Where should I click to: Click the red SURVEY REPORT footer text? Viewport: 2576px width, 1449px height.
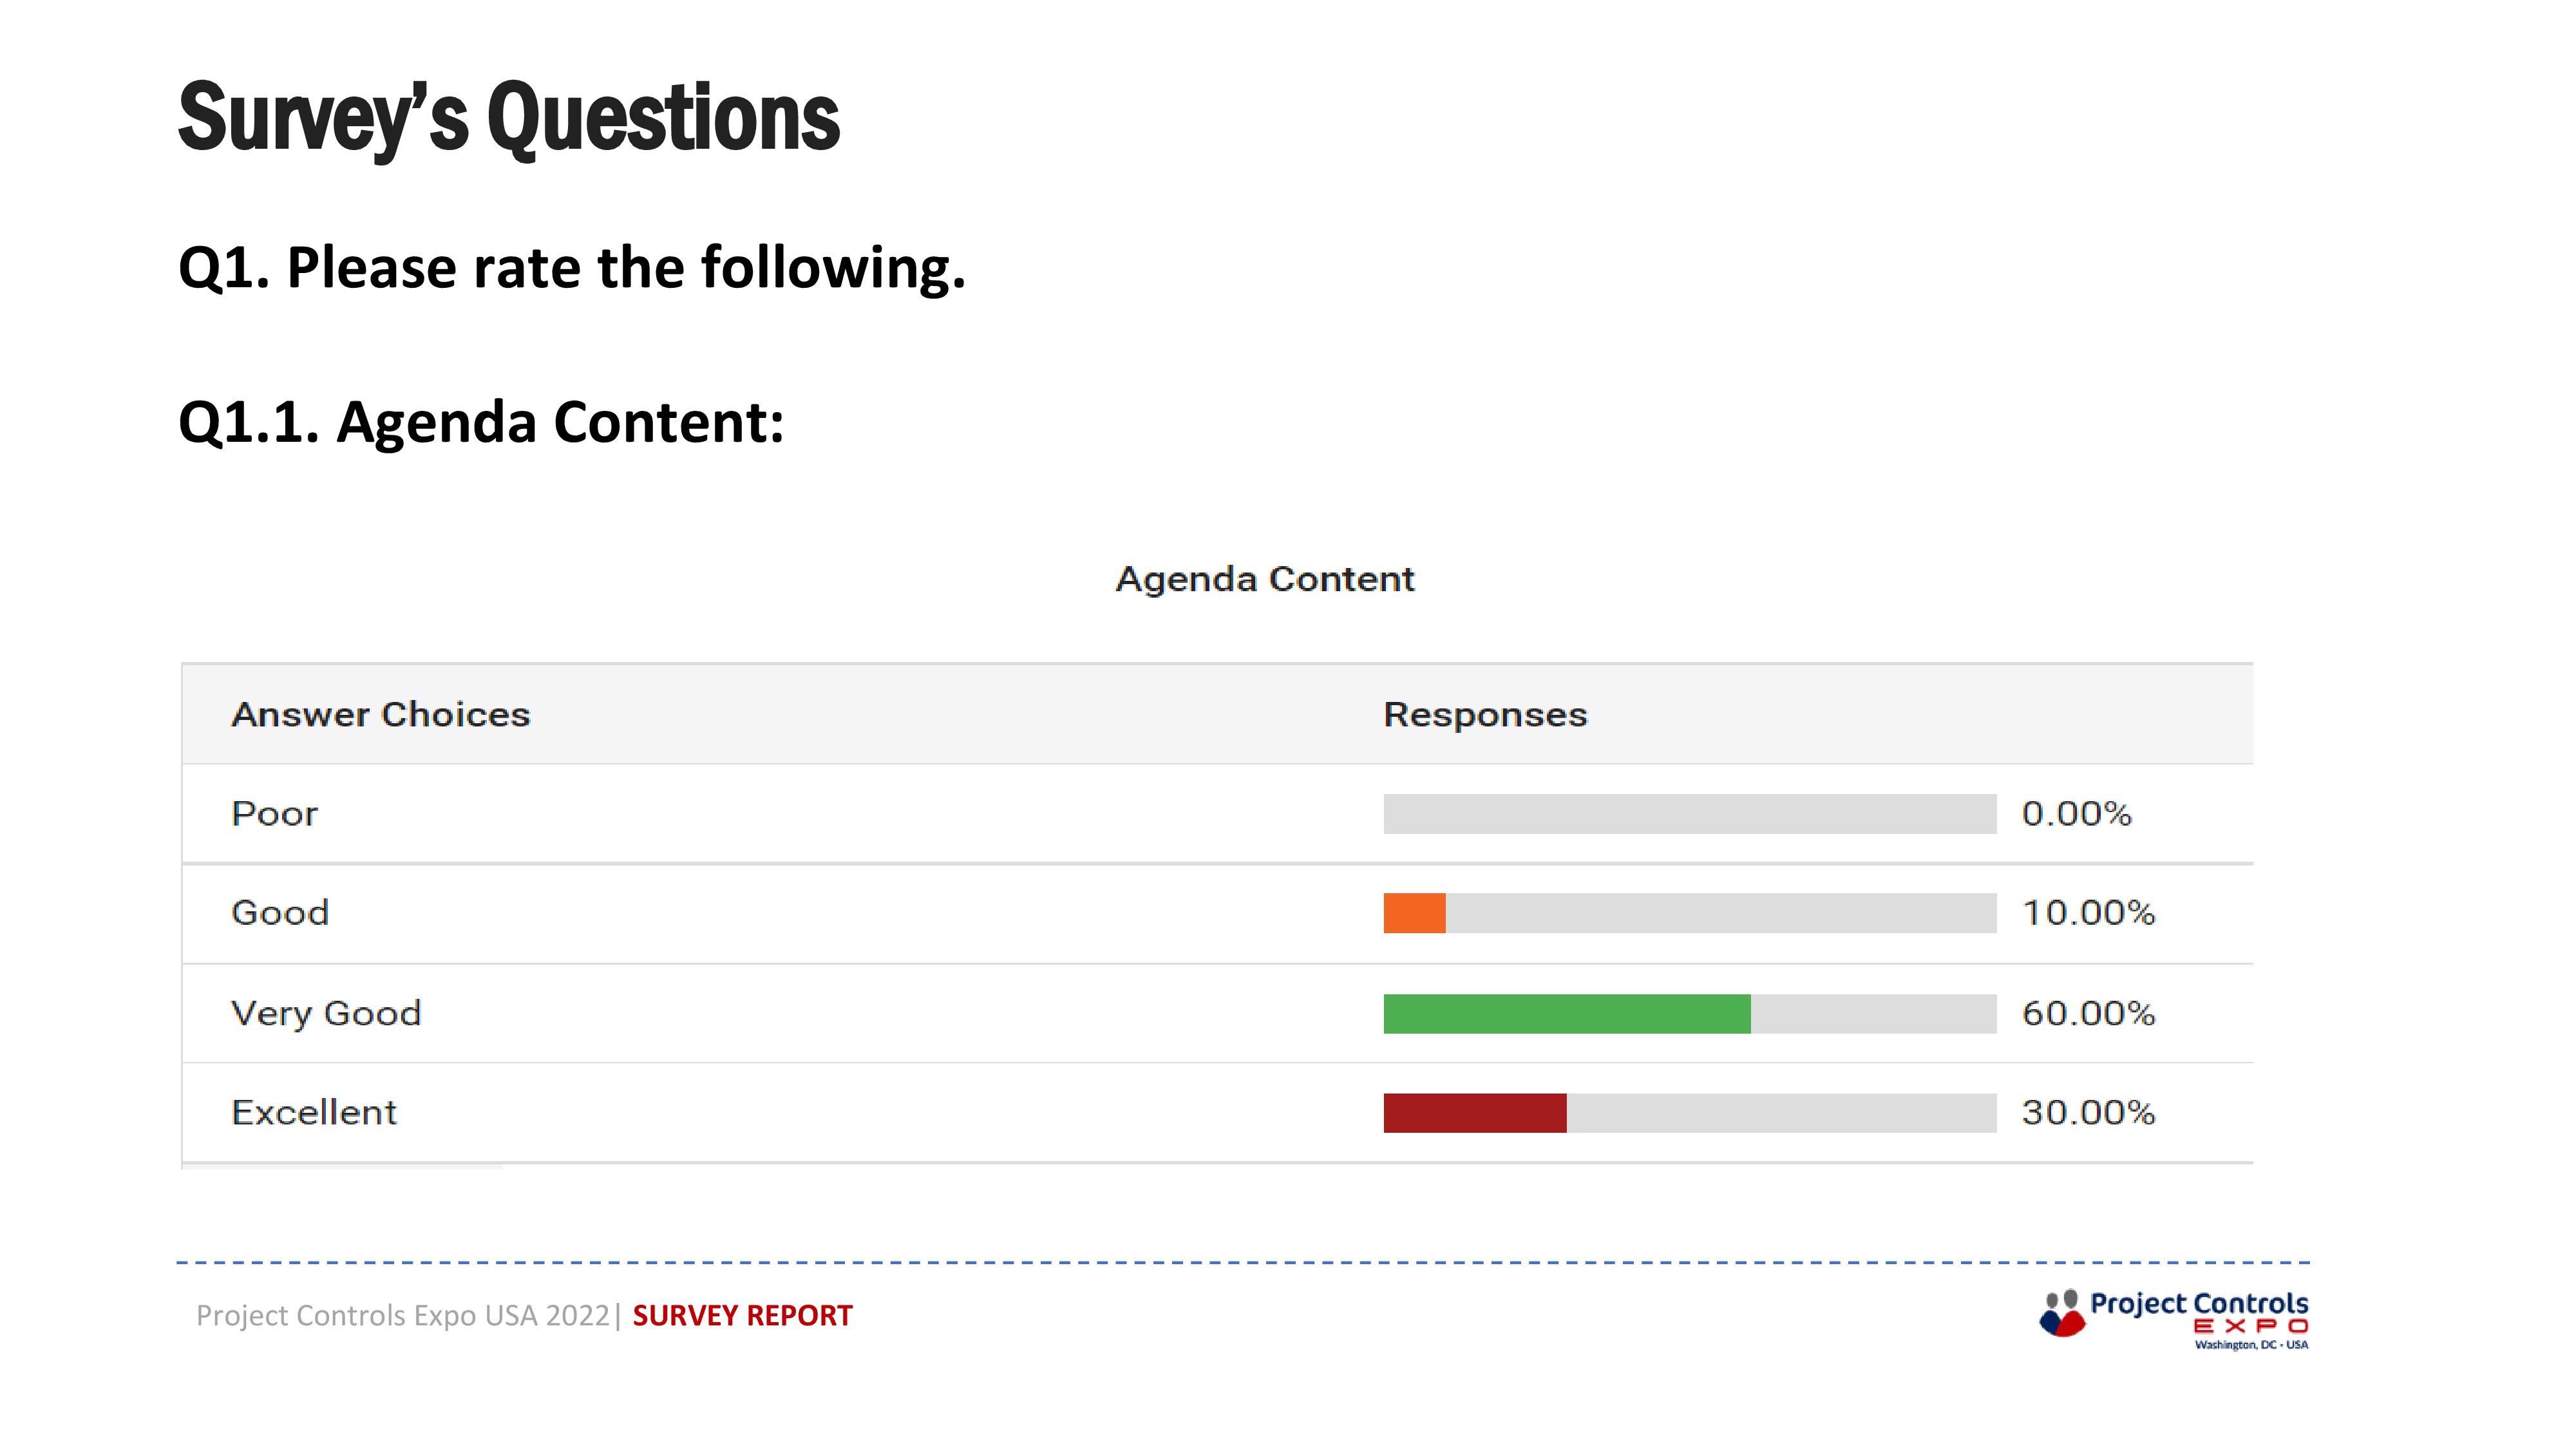(x=742, y=1316)
